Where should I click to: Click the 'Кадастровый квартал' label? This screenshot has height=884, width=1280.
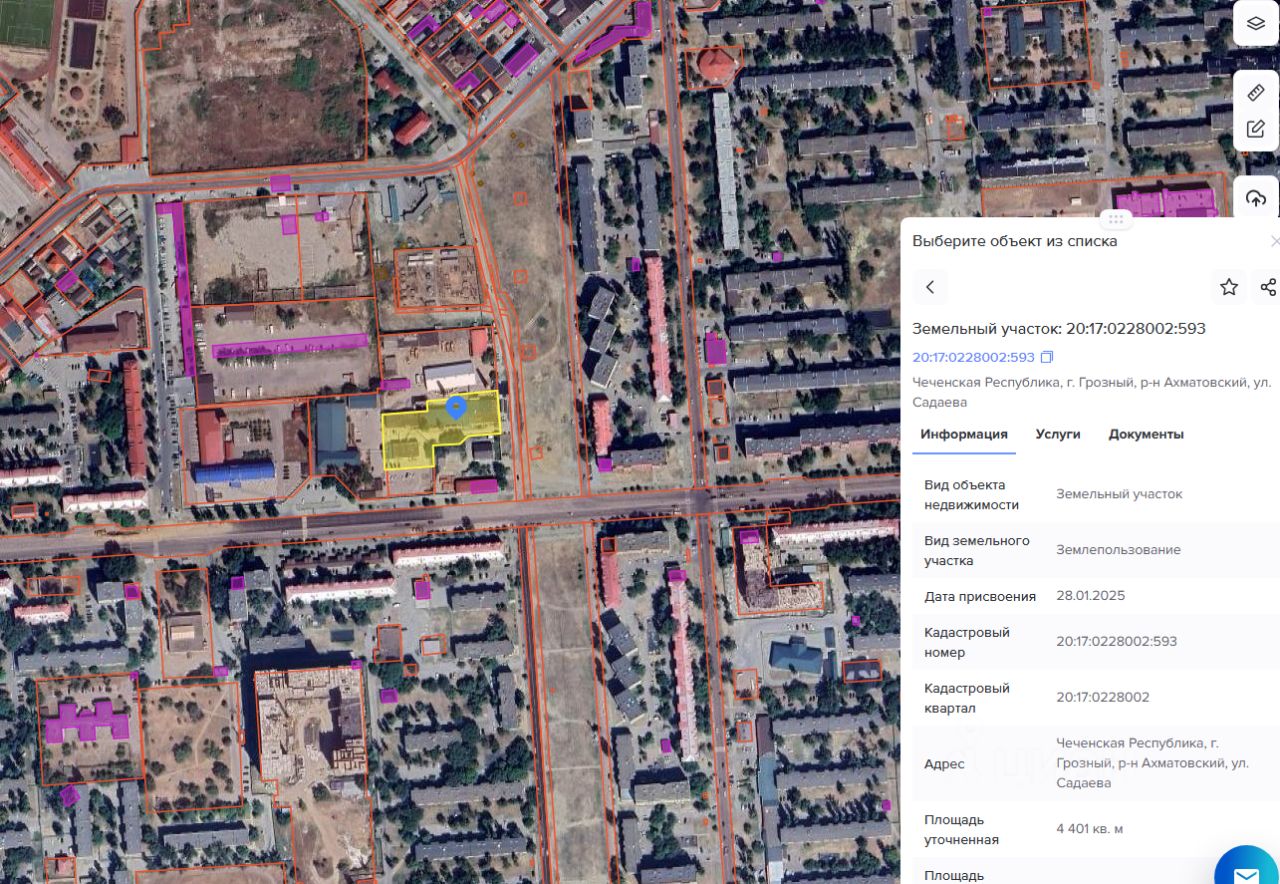967,698
